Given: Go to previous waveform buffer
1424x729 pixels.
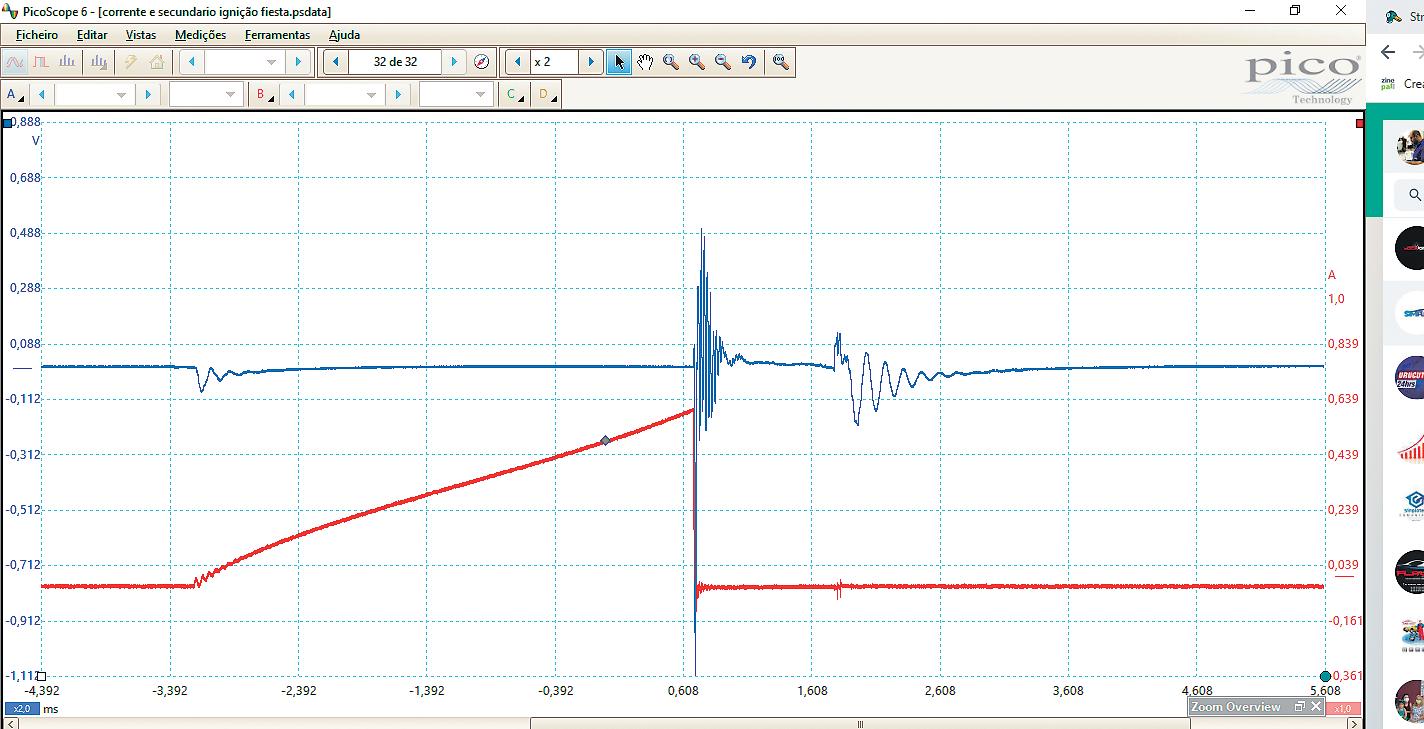Looking at the screenshot, I should [336, 62].
